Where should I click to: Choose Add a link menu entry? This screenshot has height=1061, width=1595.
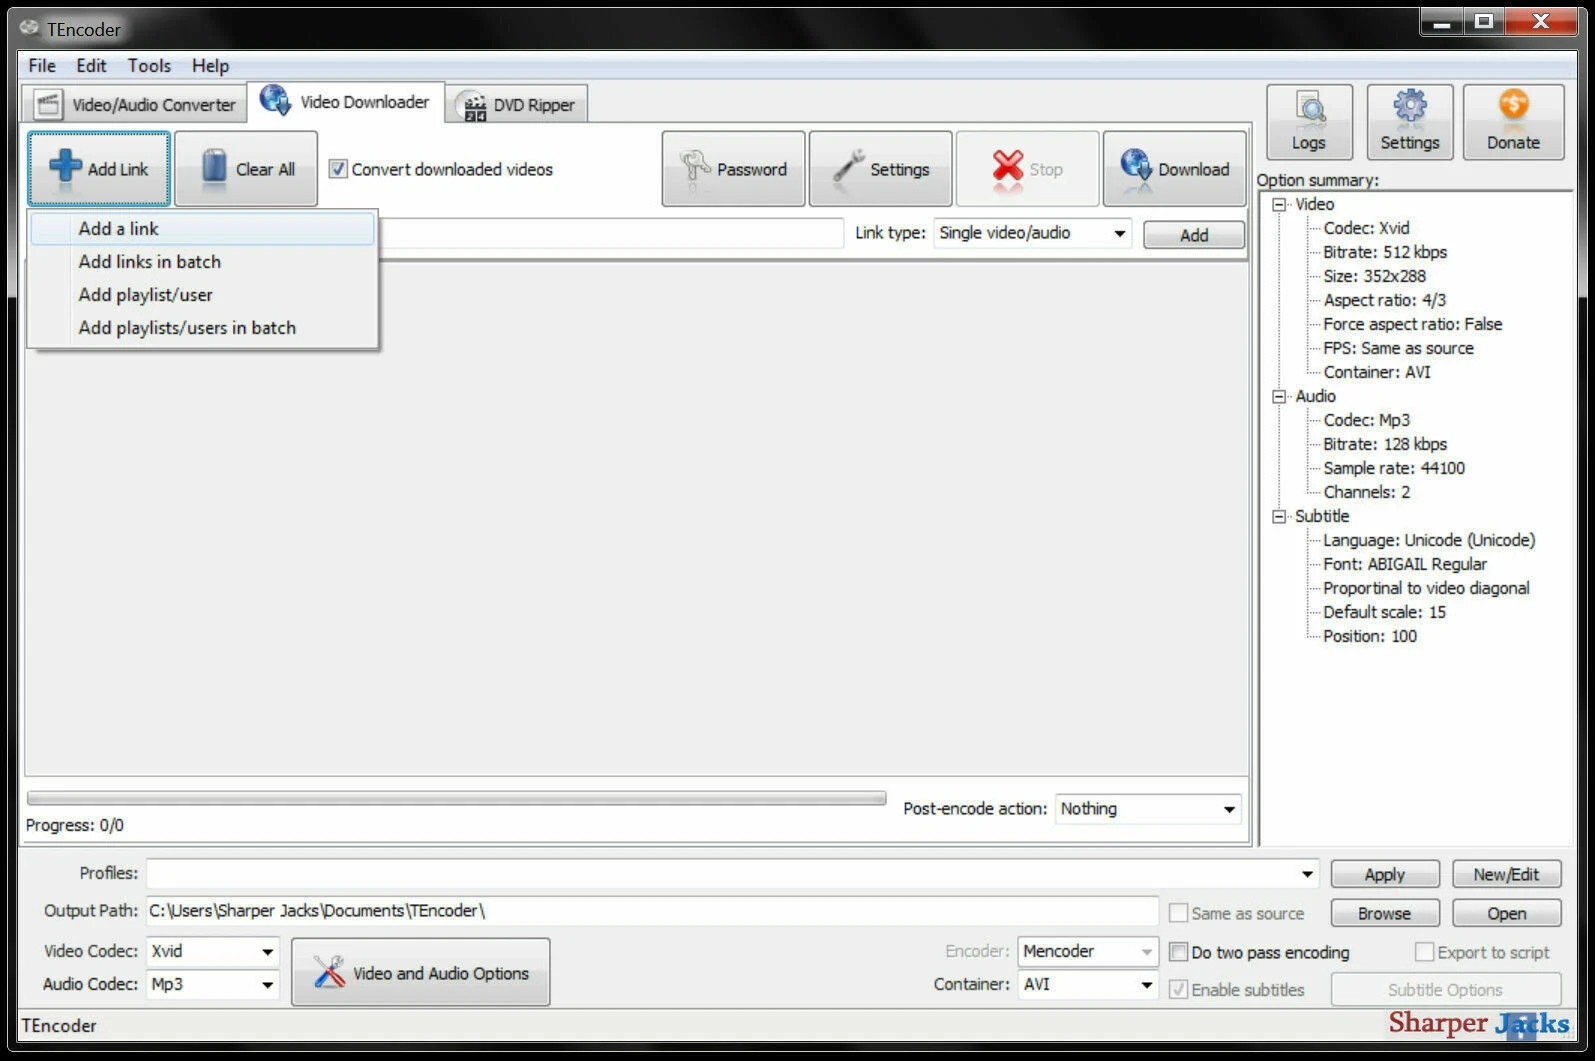[x=202, y=229]
